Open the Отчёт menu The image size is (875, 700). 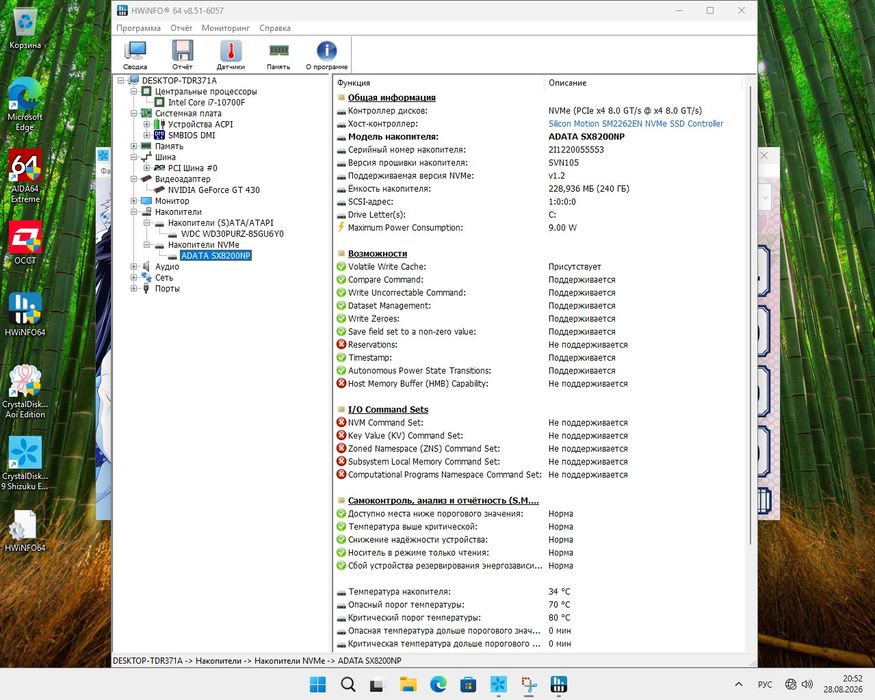click(181, 28)
